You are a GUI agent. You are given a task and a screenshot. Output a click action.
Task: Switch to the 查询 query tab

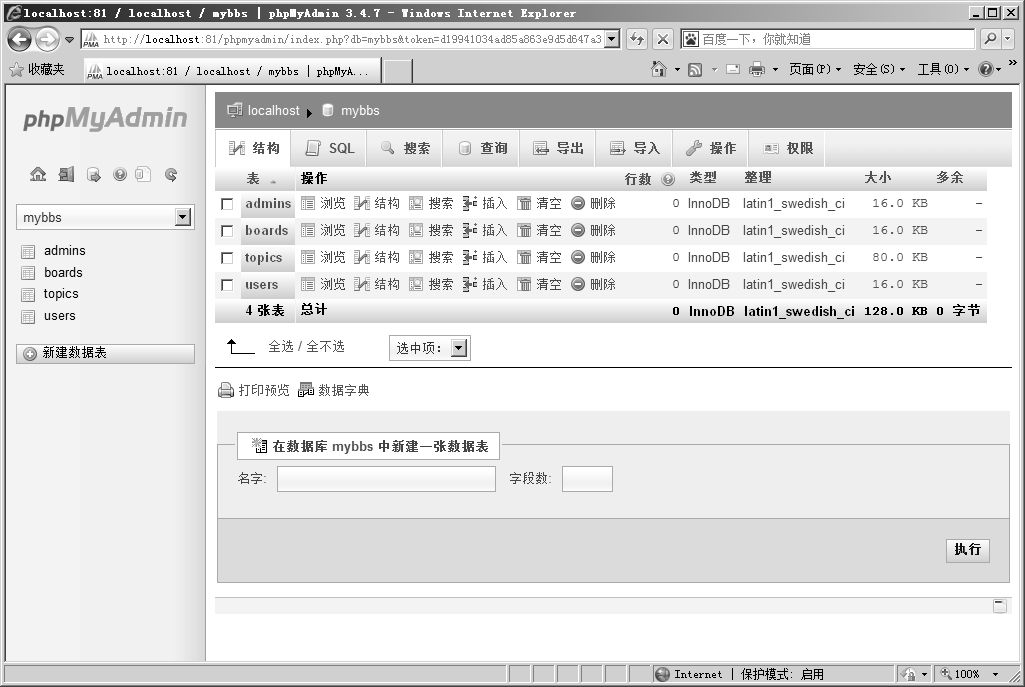482,148
